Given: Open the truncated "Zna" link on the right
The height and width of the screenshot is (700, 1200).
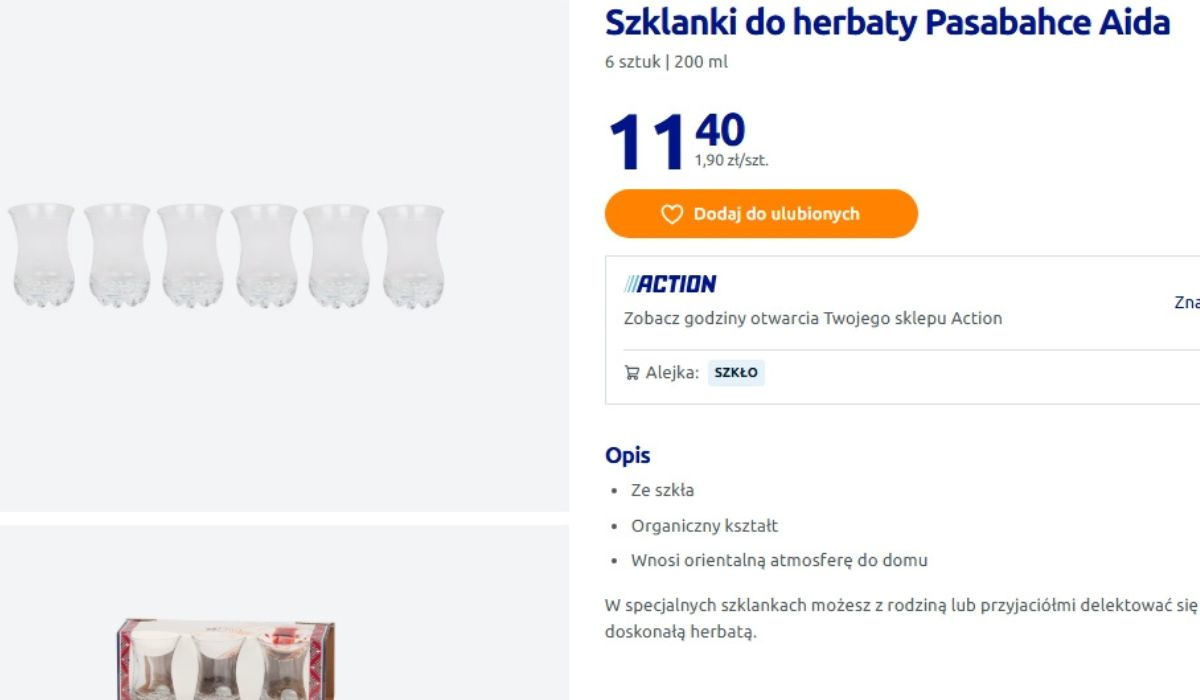Looking at the screenshot, I should pyautogui.click(x=1186, y=302).
